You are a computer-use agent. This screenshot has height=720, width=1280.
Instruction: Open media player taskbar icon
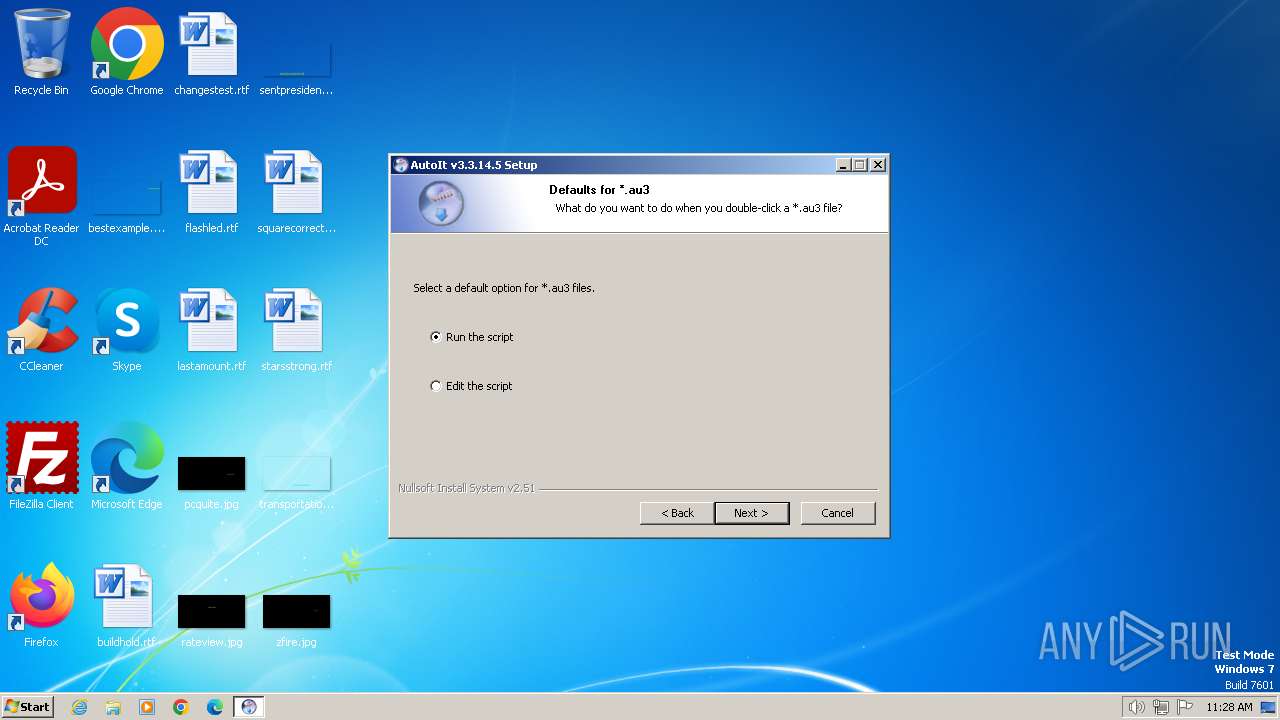point(147,707)
